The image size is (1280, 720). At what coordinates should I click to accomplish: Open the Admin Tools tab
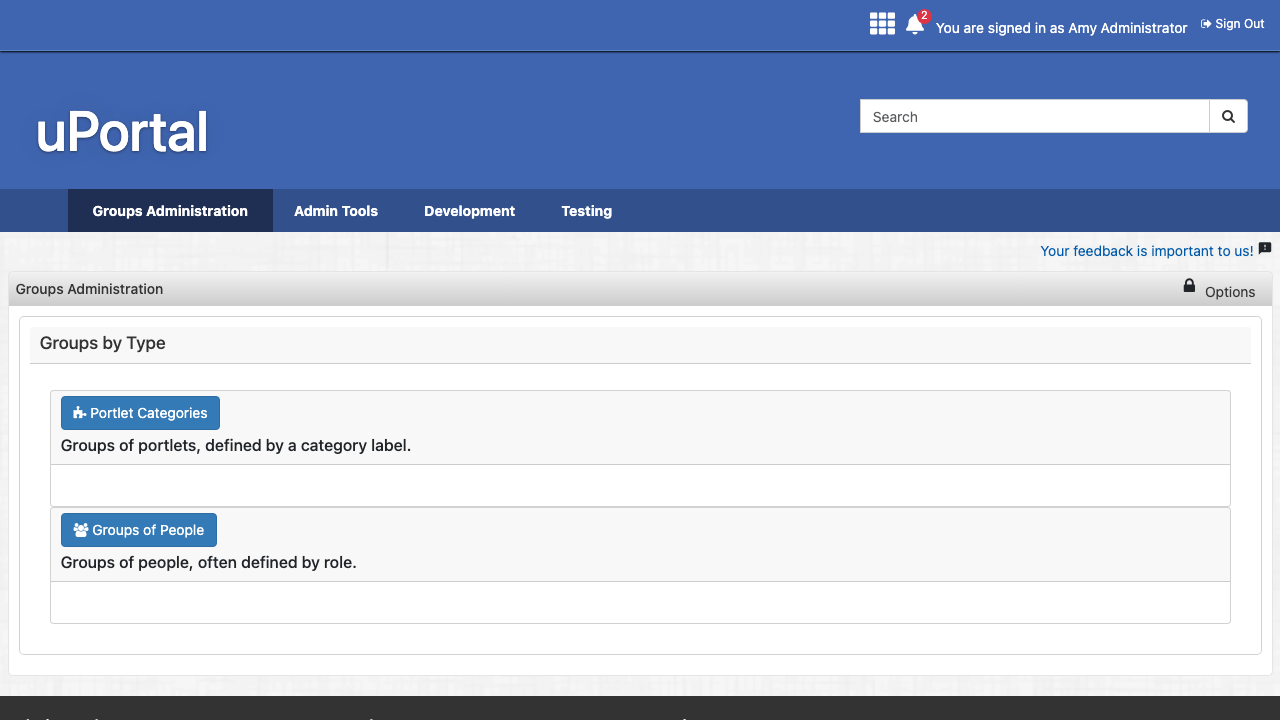click(x=336, y=211)
